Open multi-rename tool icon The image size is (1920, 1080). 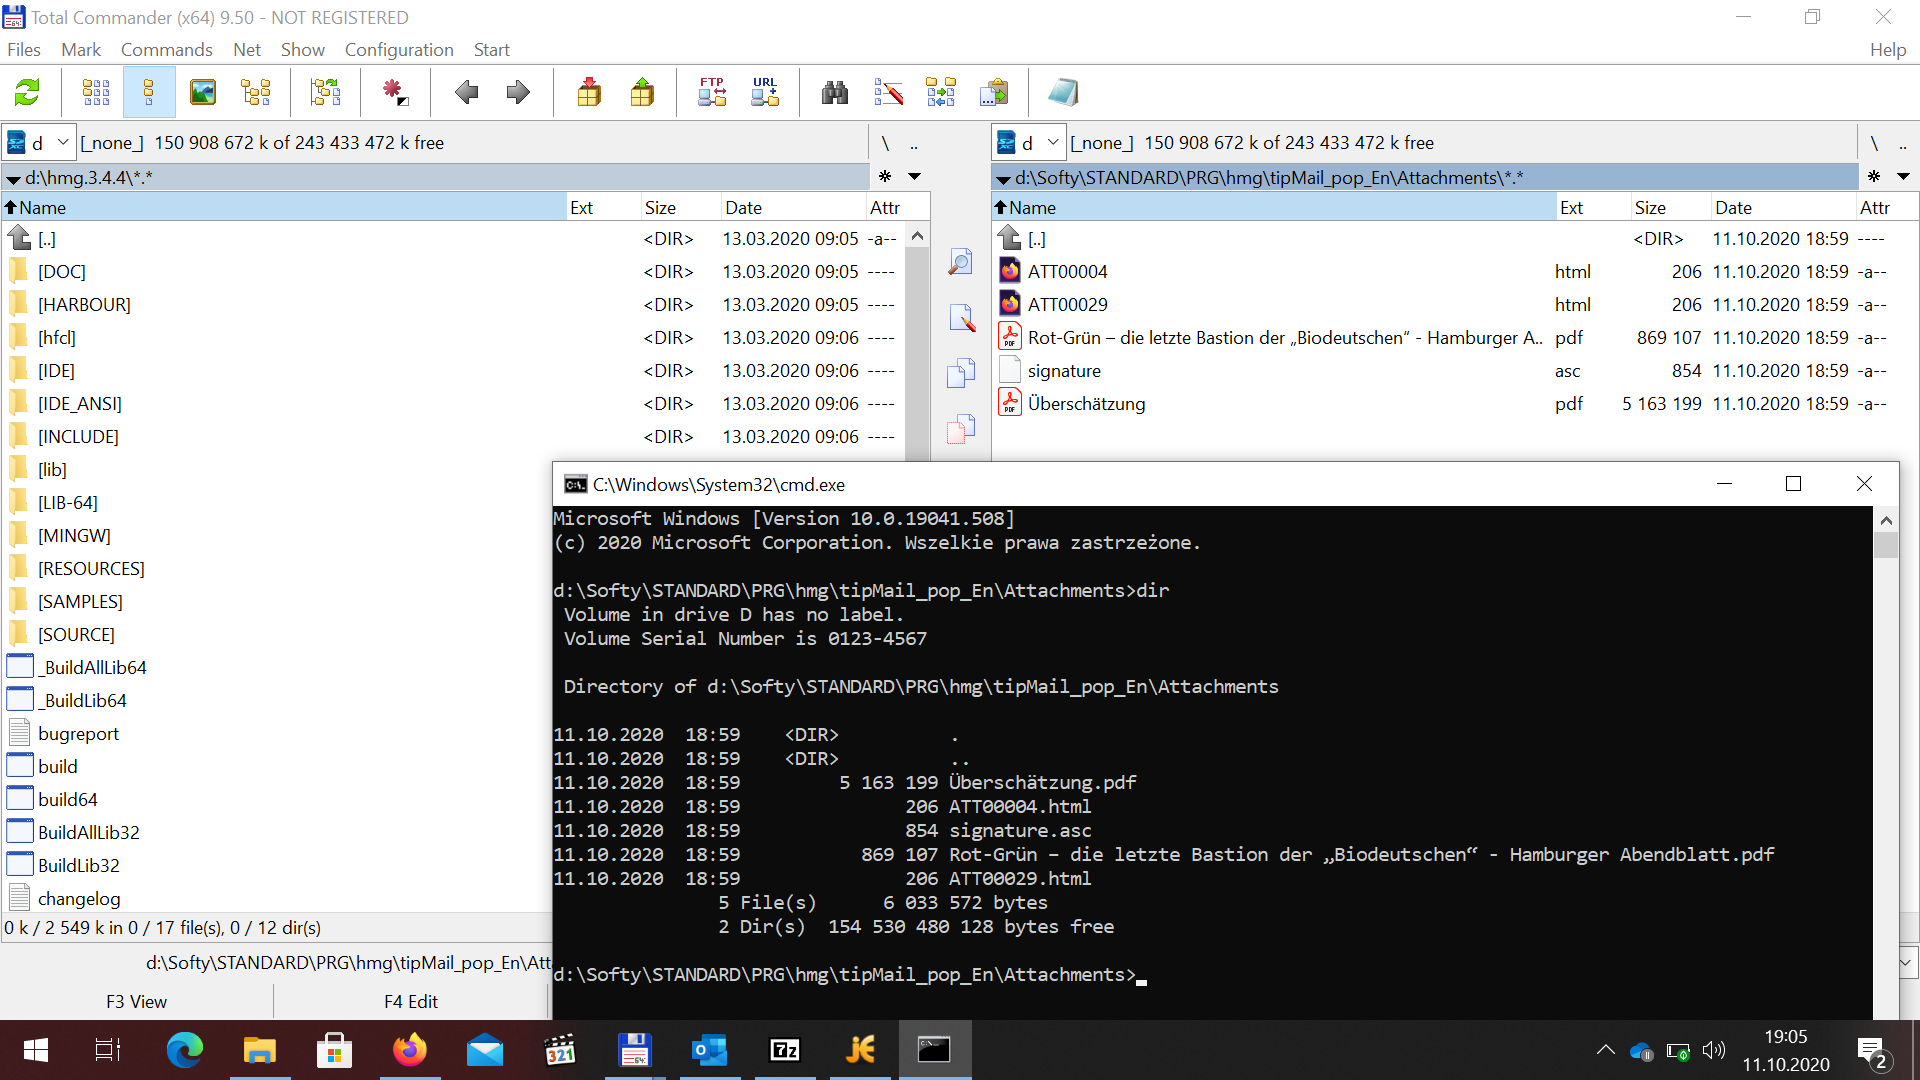point(888,93)
